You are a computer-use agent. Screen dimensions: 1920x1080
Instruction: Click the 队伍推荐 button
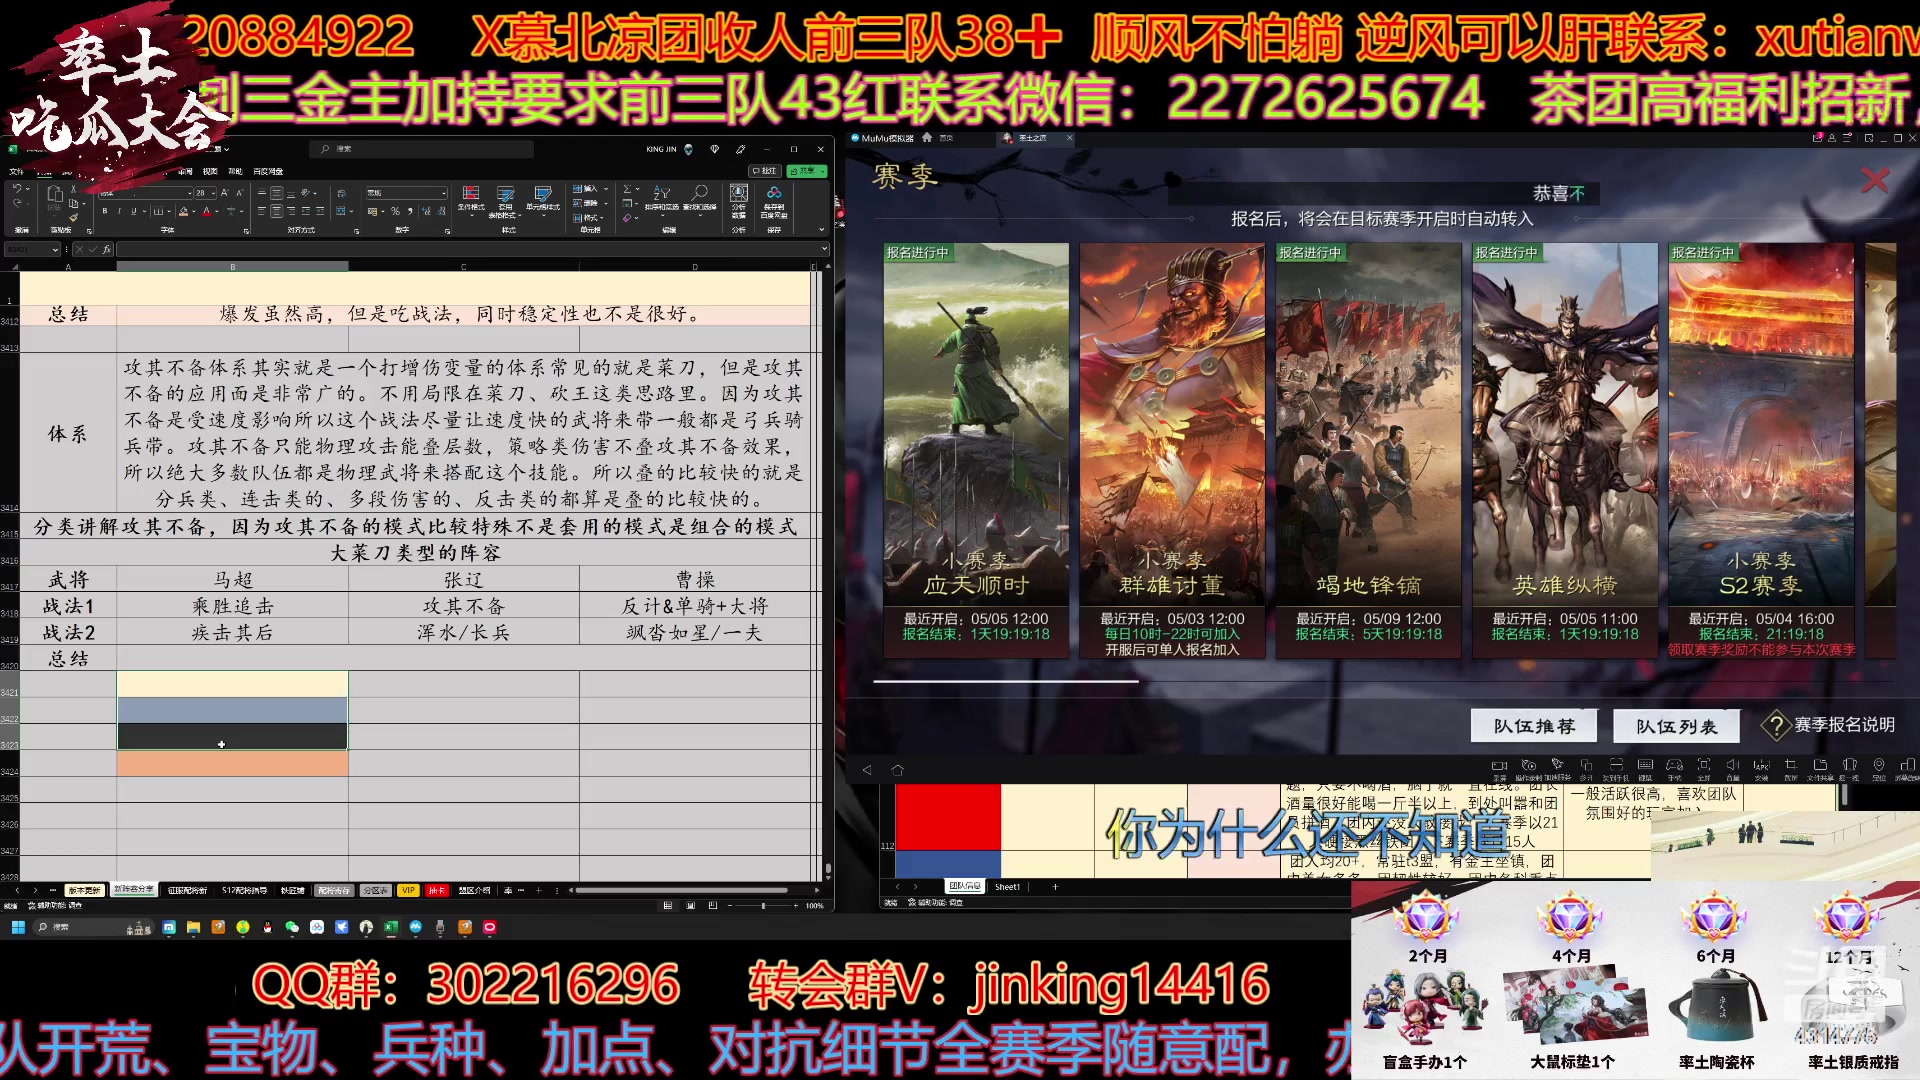point(1533,726)
